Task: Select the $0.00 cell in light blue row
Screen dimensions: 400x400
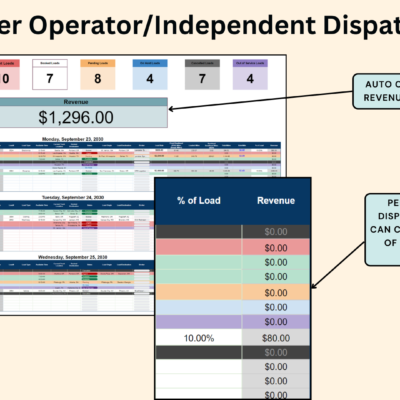Action: point(276,307)
